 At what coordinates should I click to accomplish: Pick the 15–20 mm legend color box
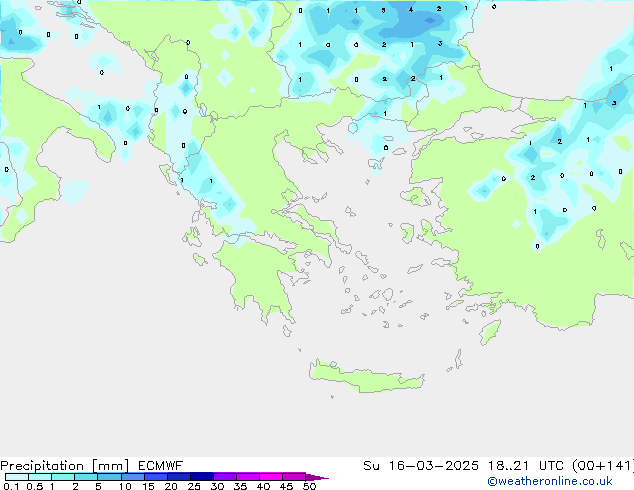[x=156, y=477]
